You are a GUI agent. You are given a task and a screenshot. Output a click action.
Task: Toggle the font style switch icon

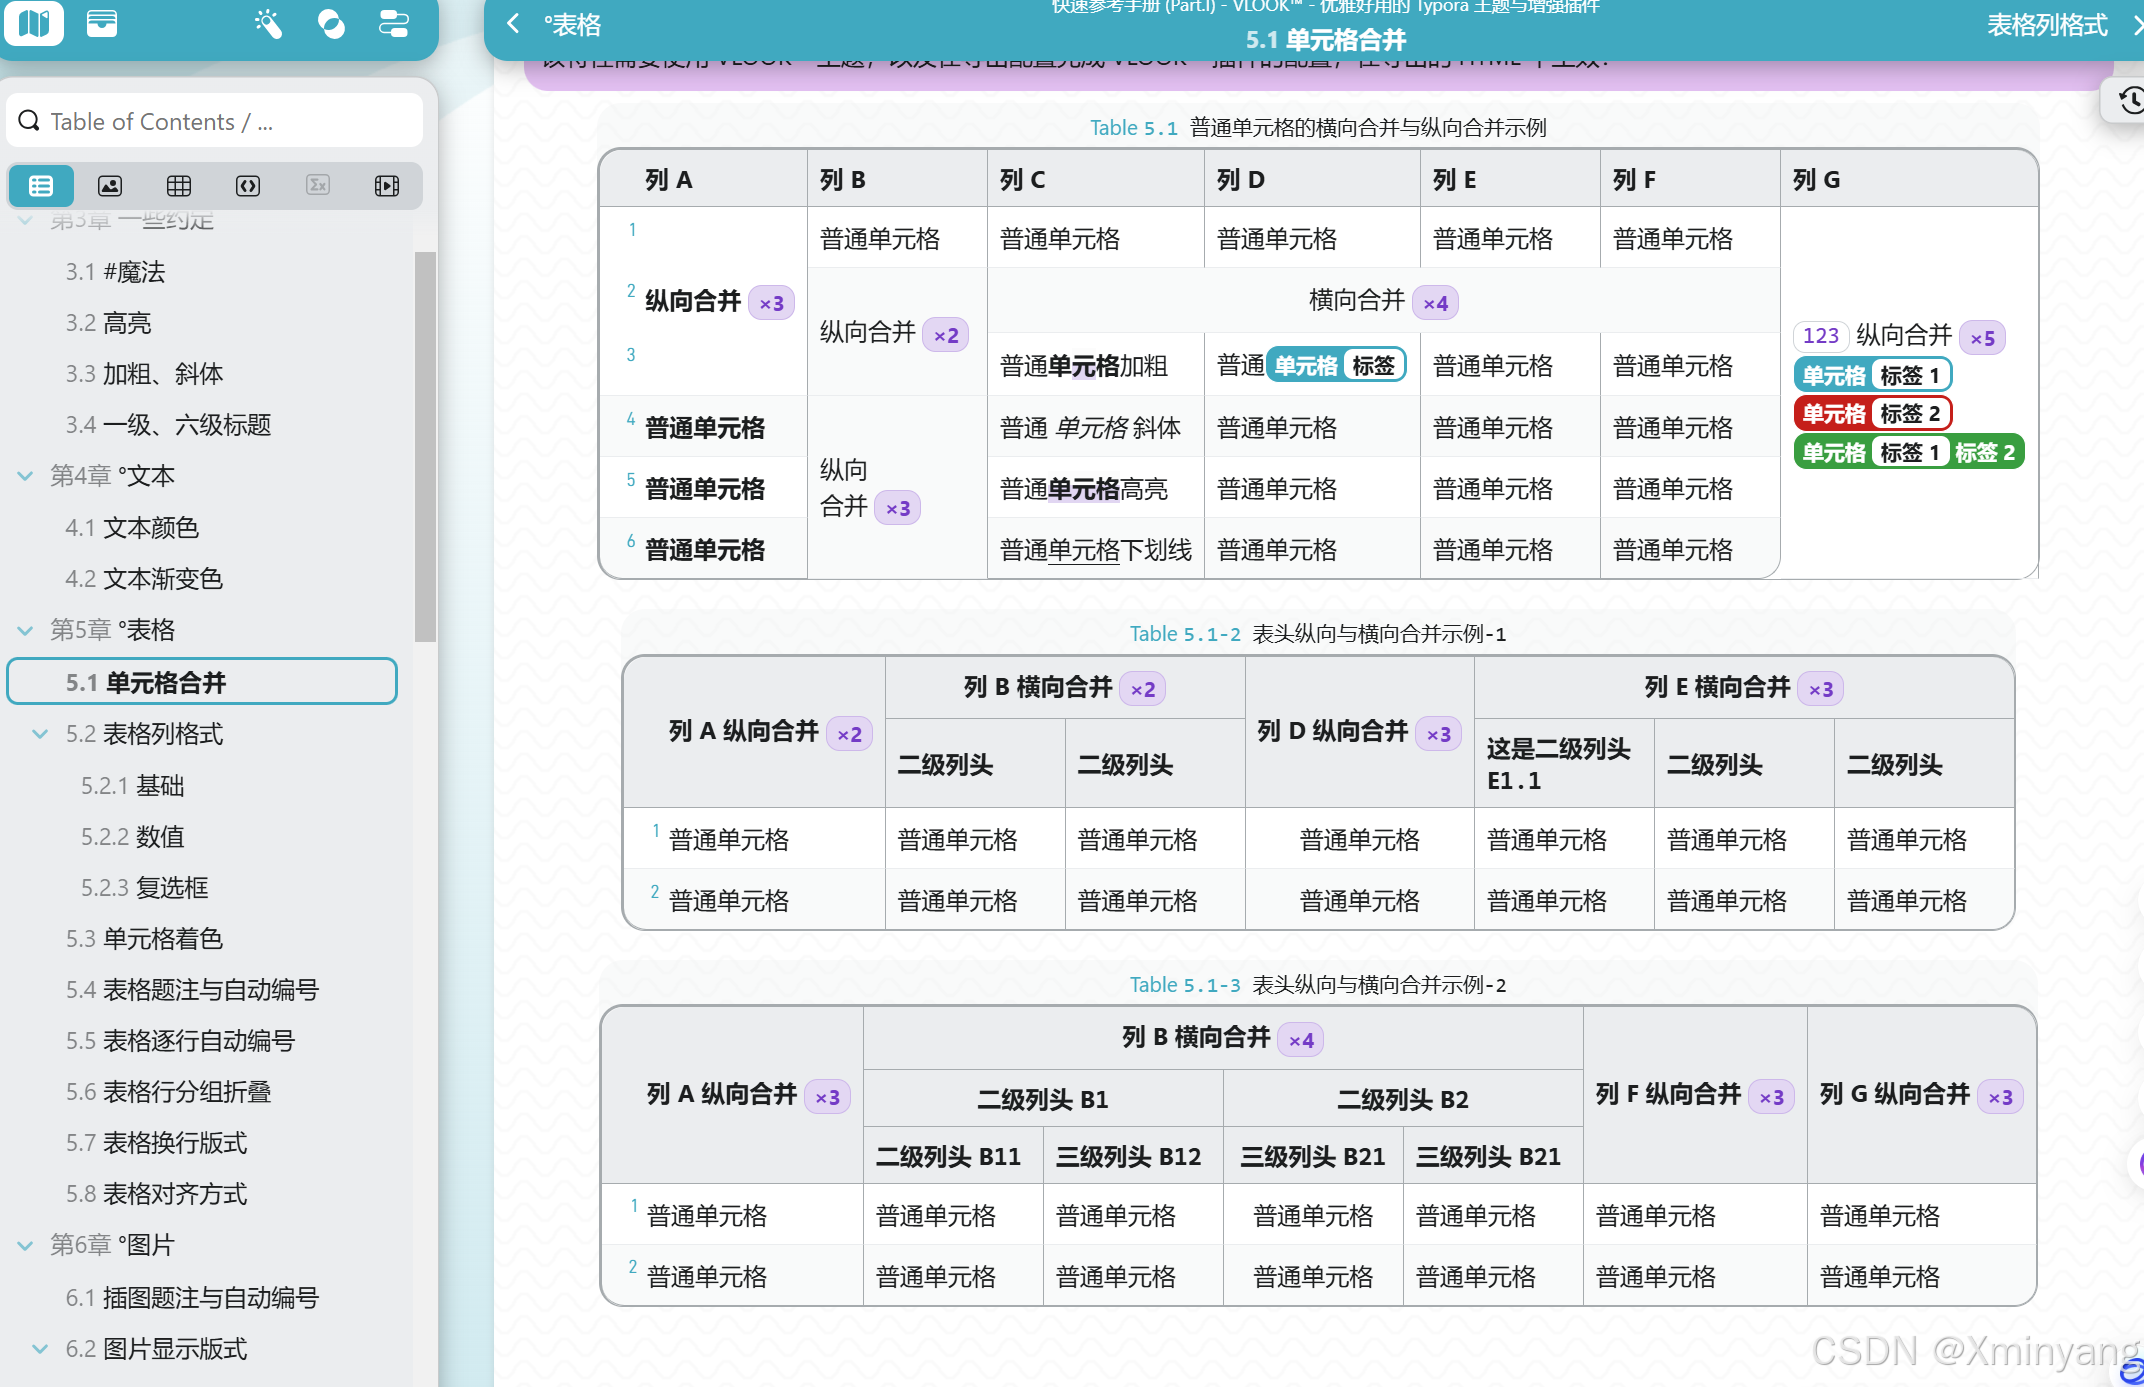pyautogui.click(x=394, y=23)
